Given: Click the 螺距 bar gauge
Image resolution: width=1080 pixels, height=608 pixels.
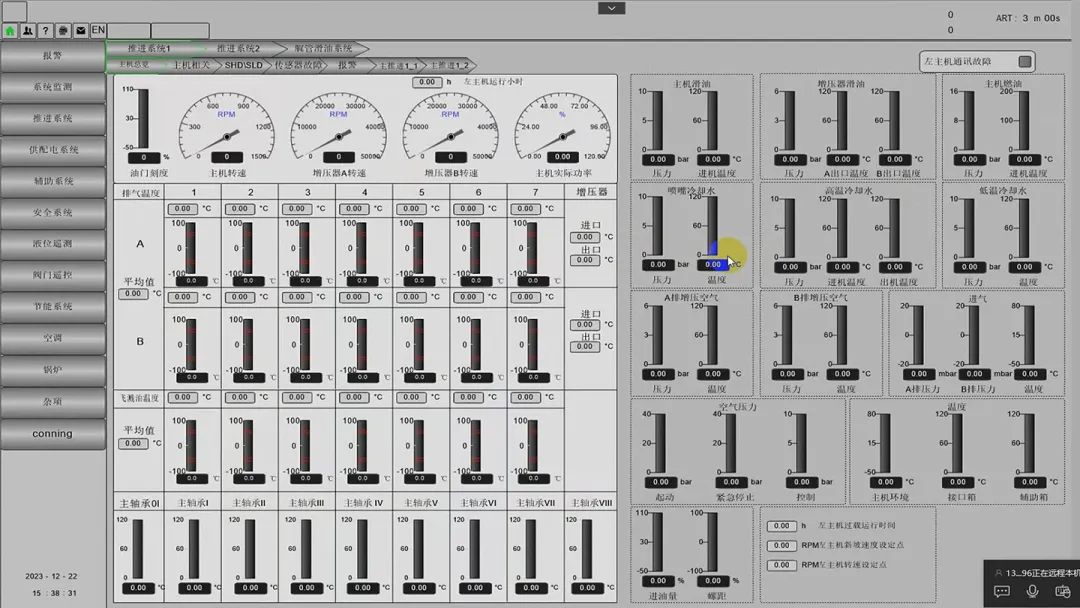Looking at the screenshot, I should pyautogui.click(x=712, y=542).
